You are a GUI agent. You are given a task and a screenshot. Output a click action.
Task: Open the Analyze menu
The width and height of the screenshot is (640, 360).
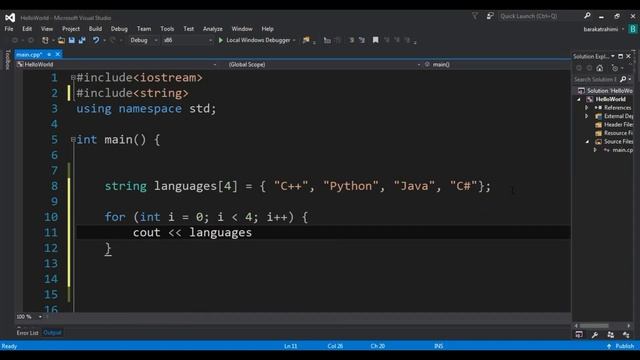click(213, 29)
